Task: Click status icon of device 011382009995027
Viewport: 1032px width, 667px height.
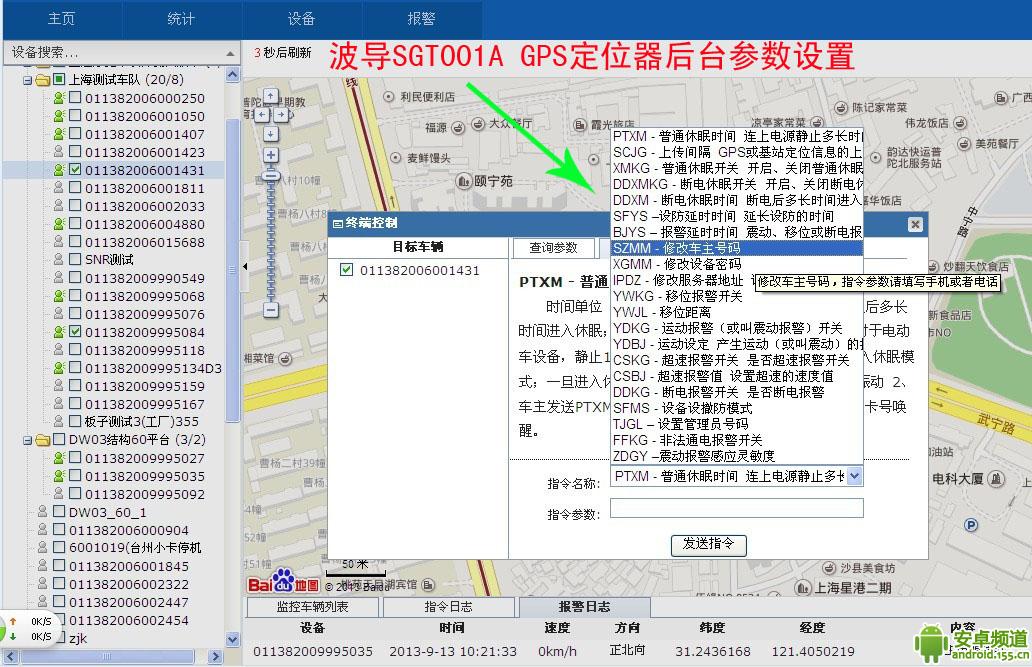Action: tap(59, 458)
